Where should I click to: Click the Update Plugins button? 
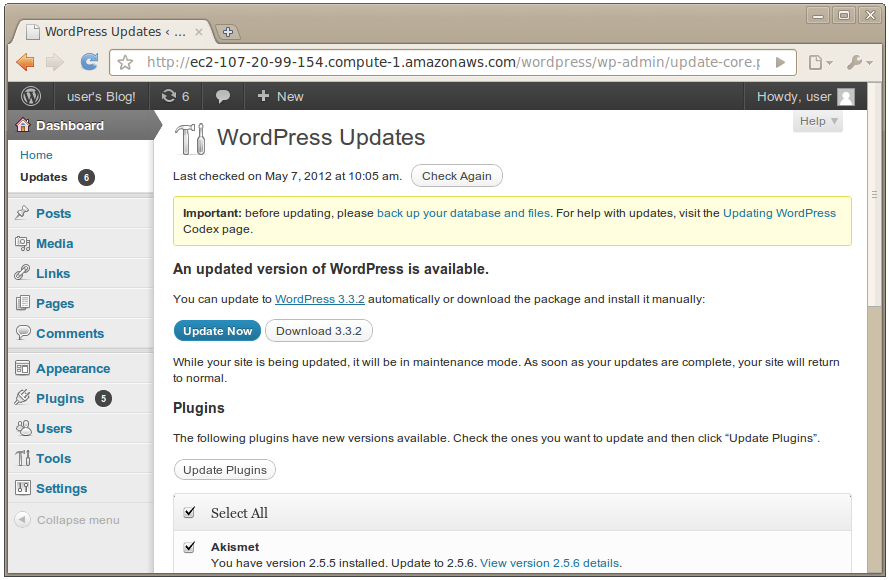[225, 470]
